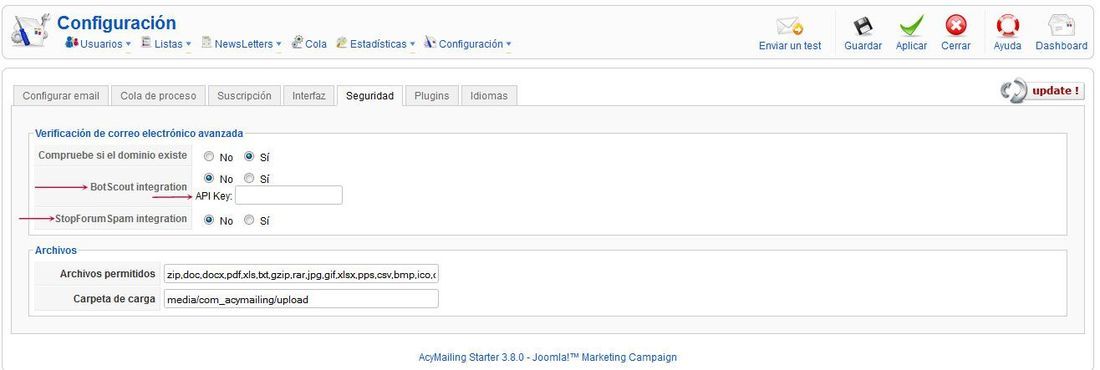Viewport: 1100px width, 370px height.
Task: Click 'Compruebe si el dominio existe' label
Action: [x=113, y=154]
